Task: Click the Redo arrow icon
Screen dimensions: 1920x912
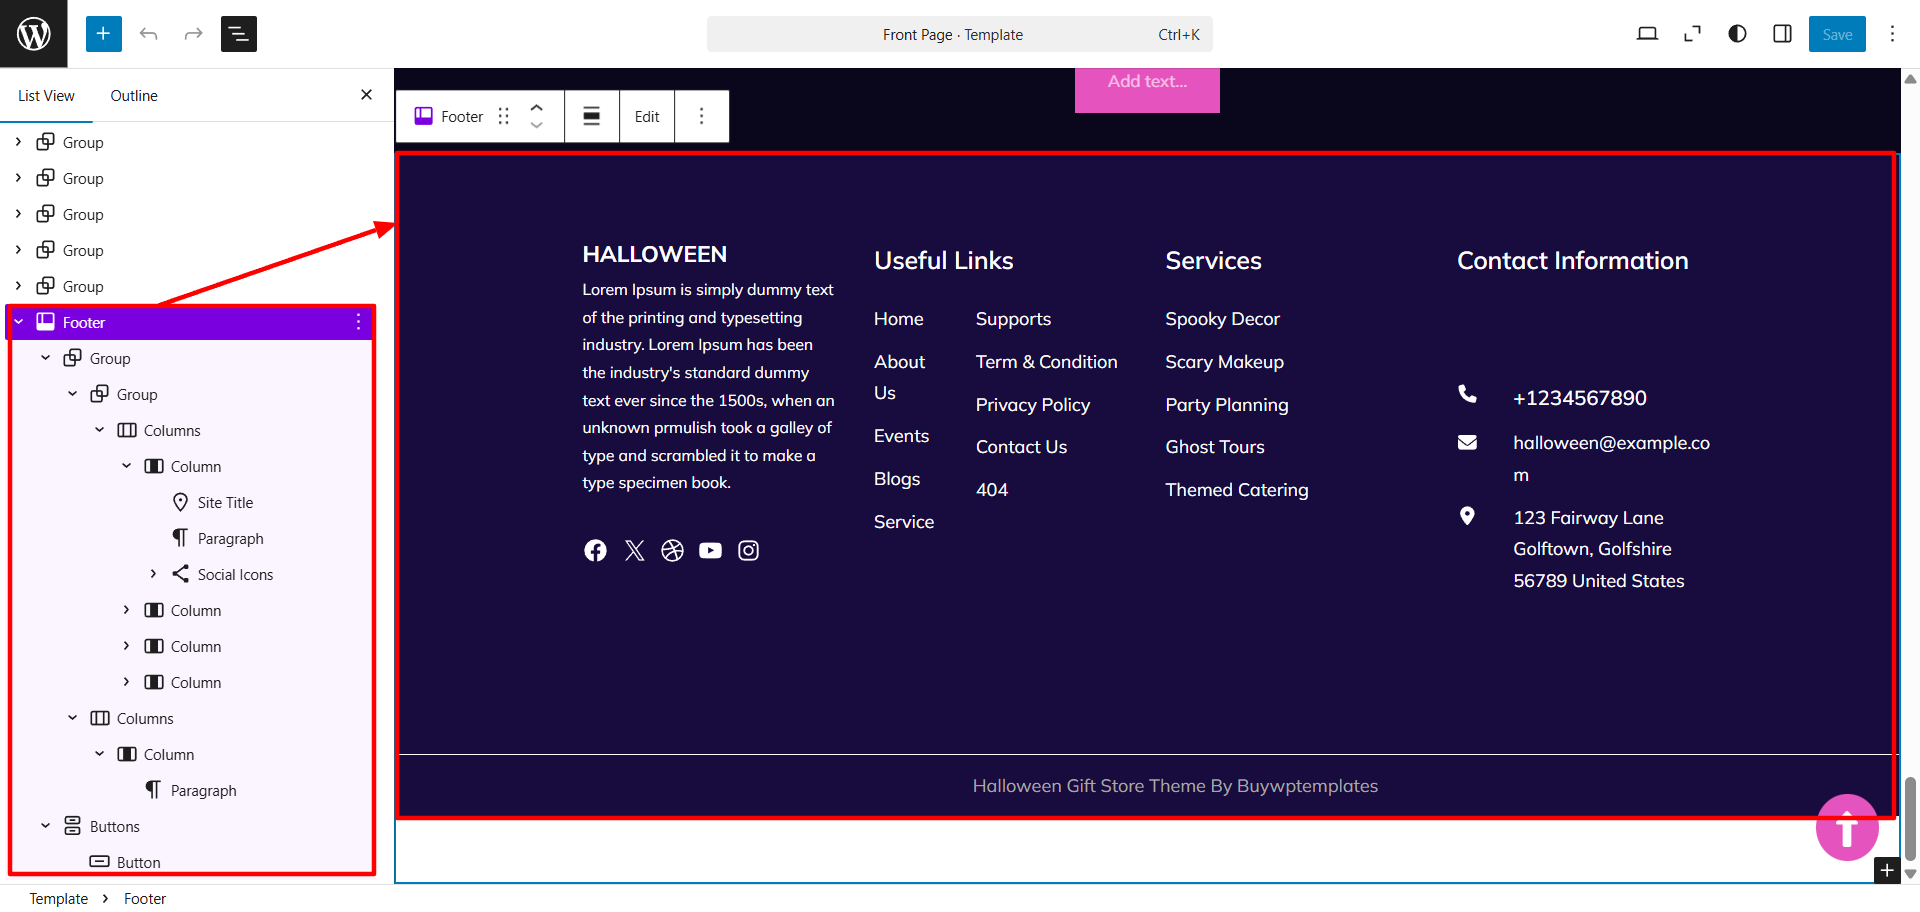Action: [x=193, y=34]
